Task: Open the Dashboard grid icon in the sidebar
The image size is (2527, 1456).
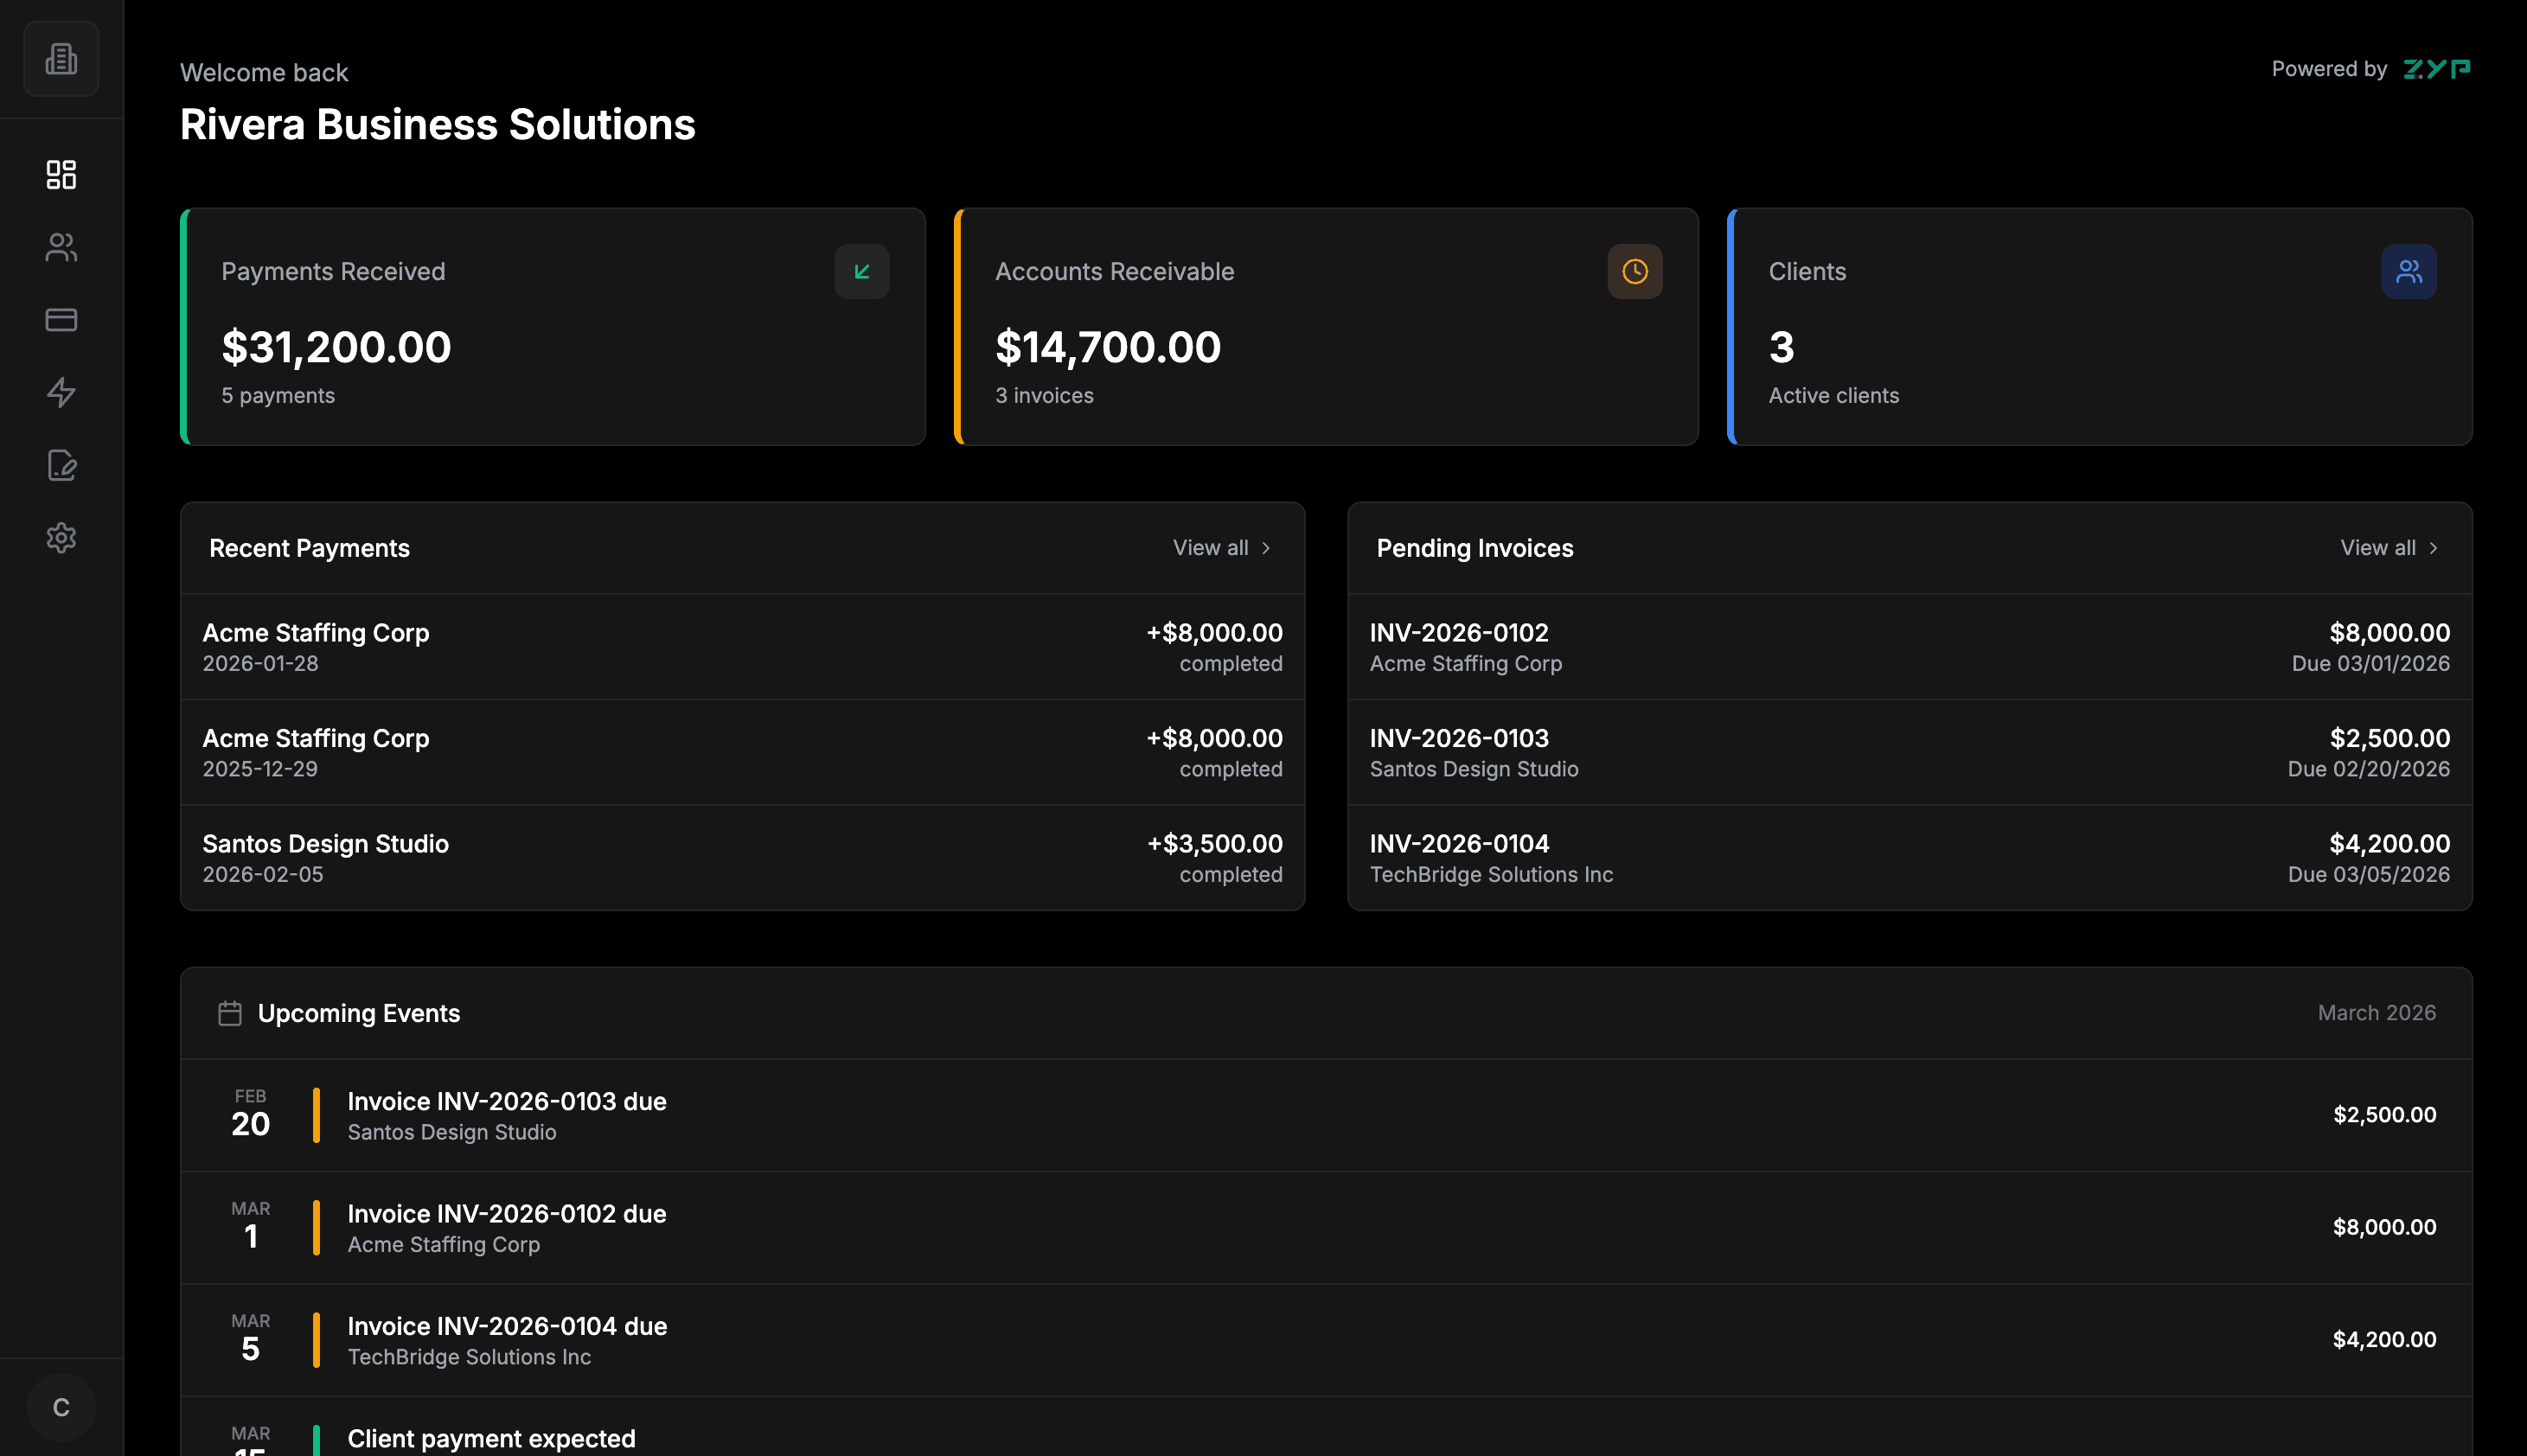Action: click(x=61, y=174)
